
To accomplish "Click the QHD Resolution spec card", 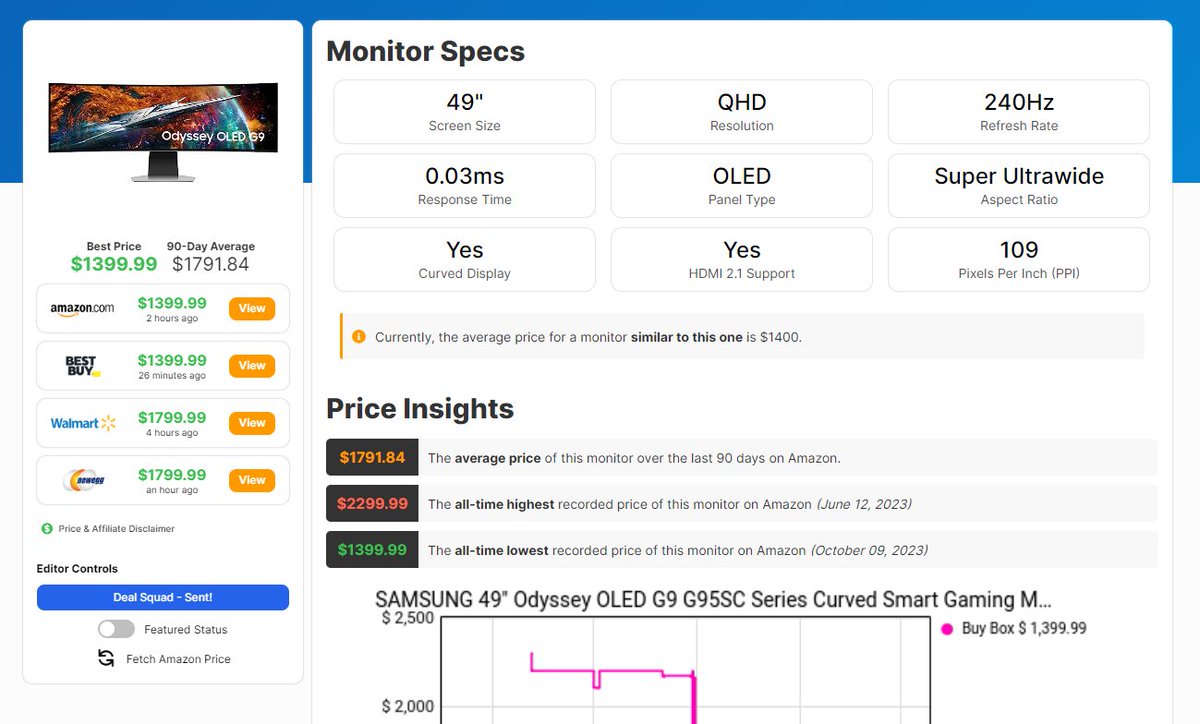I will 741,112.
